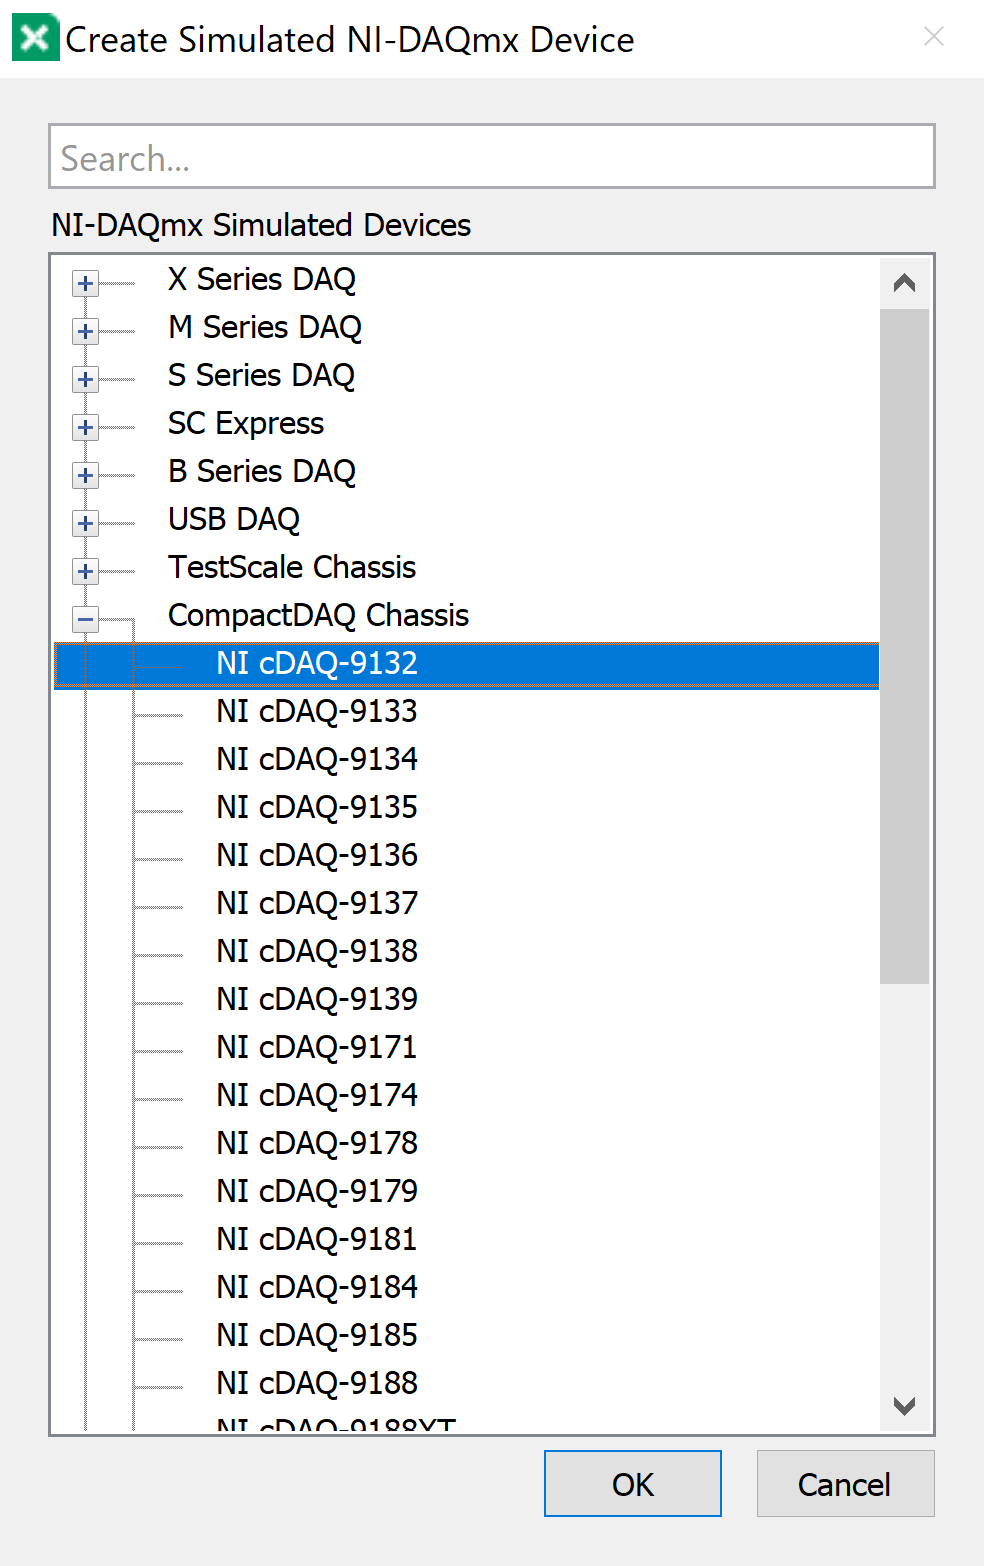This screenshot has width=984, height=1566.
Task: Cancel the simulated device creation
Action: [845, 1484]
